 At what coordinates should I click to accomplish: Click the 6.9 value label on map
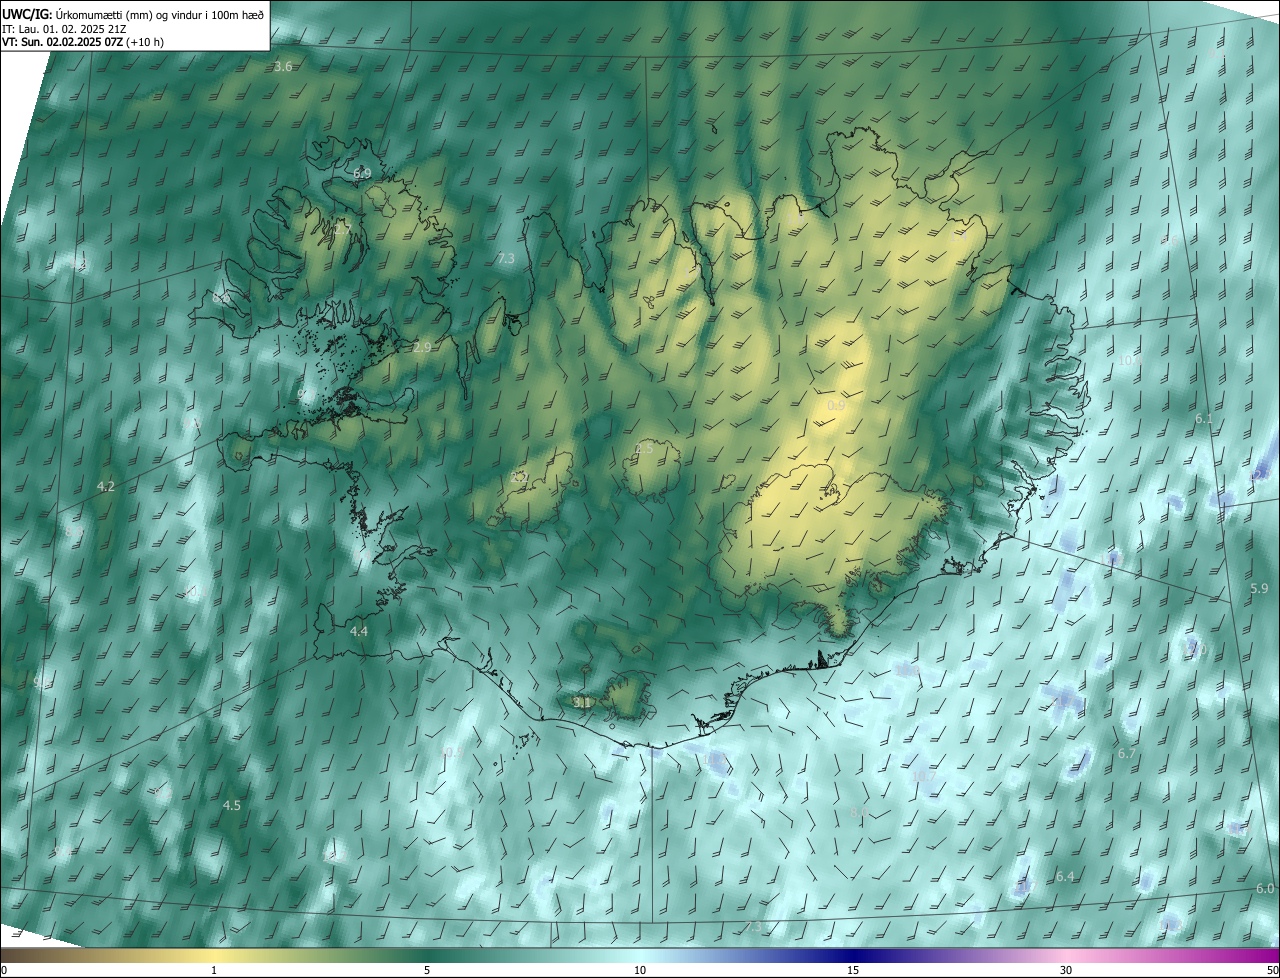click(x=362, y=174)
